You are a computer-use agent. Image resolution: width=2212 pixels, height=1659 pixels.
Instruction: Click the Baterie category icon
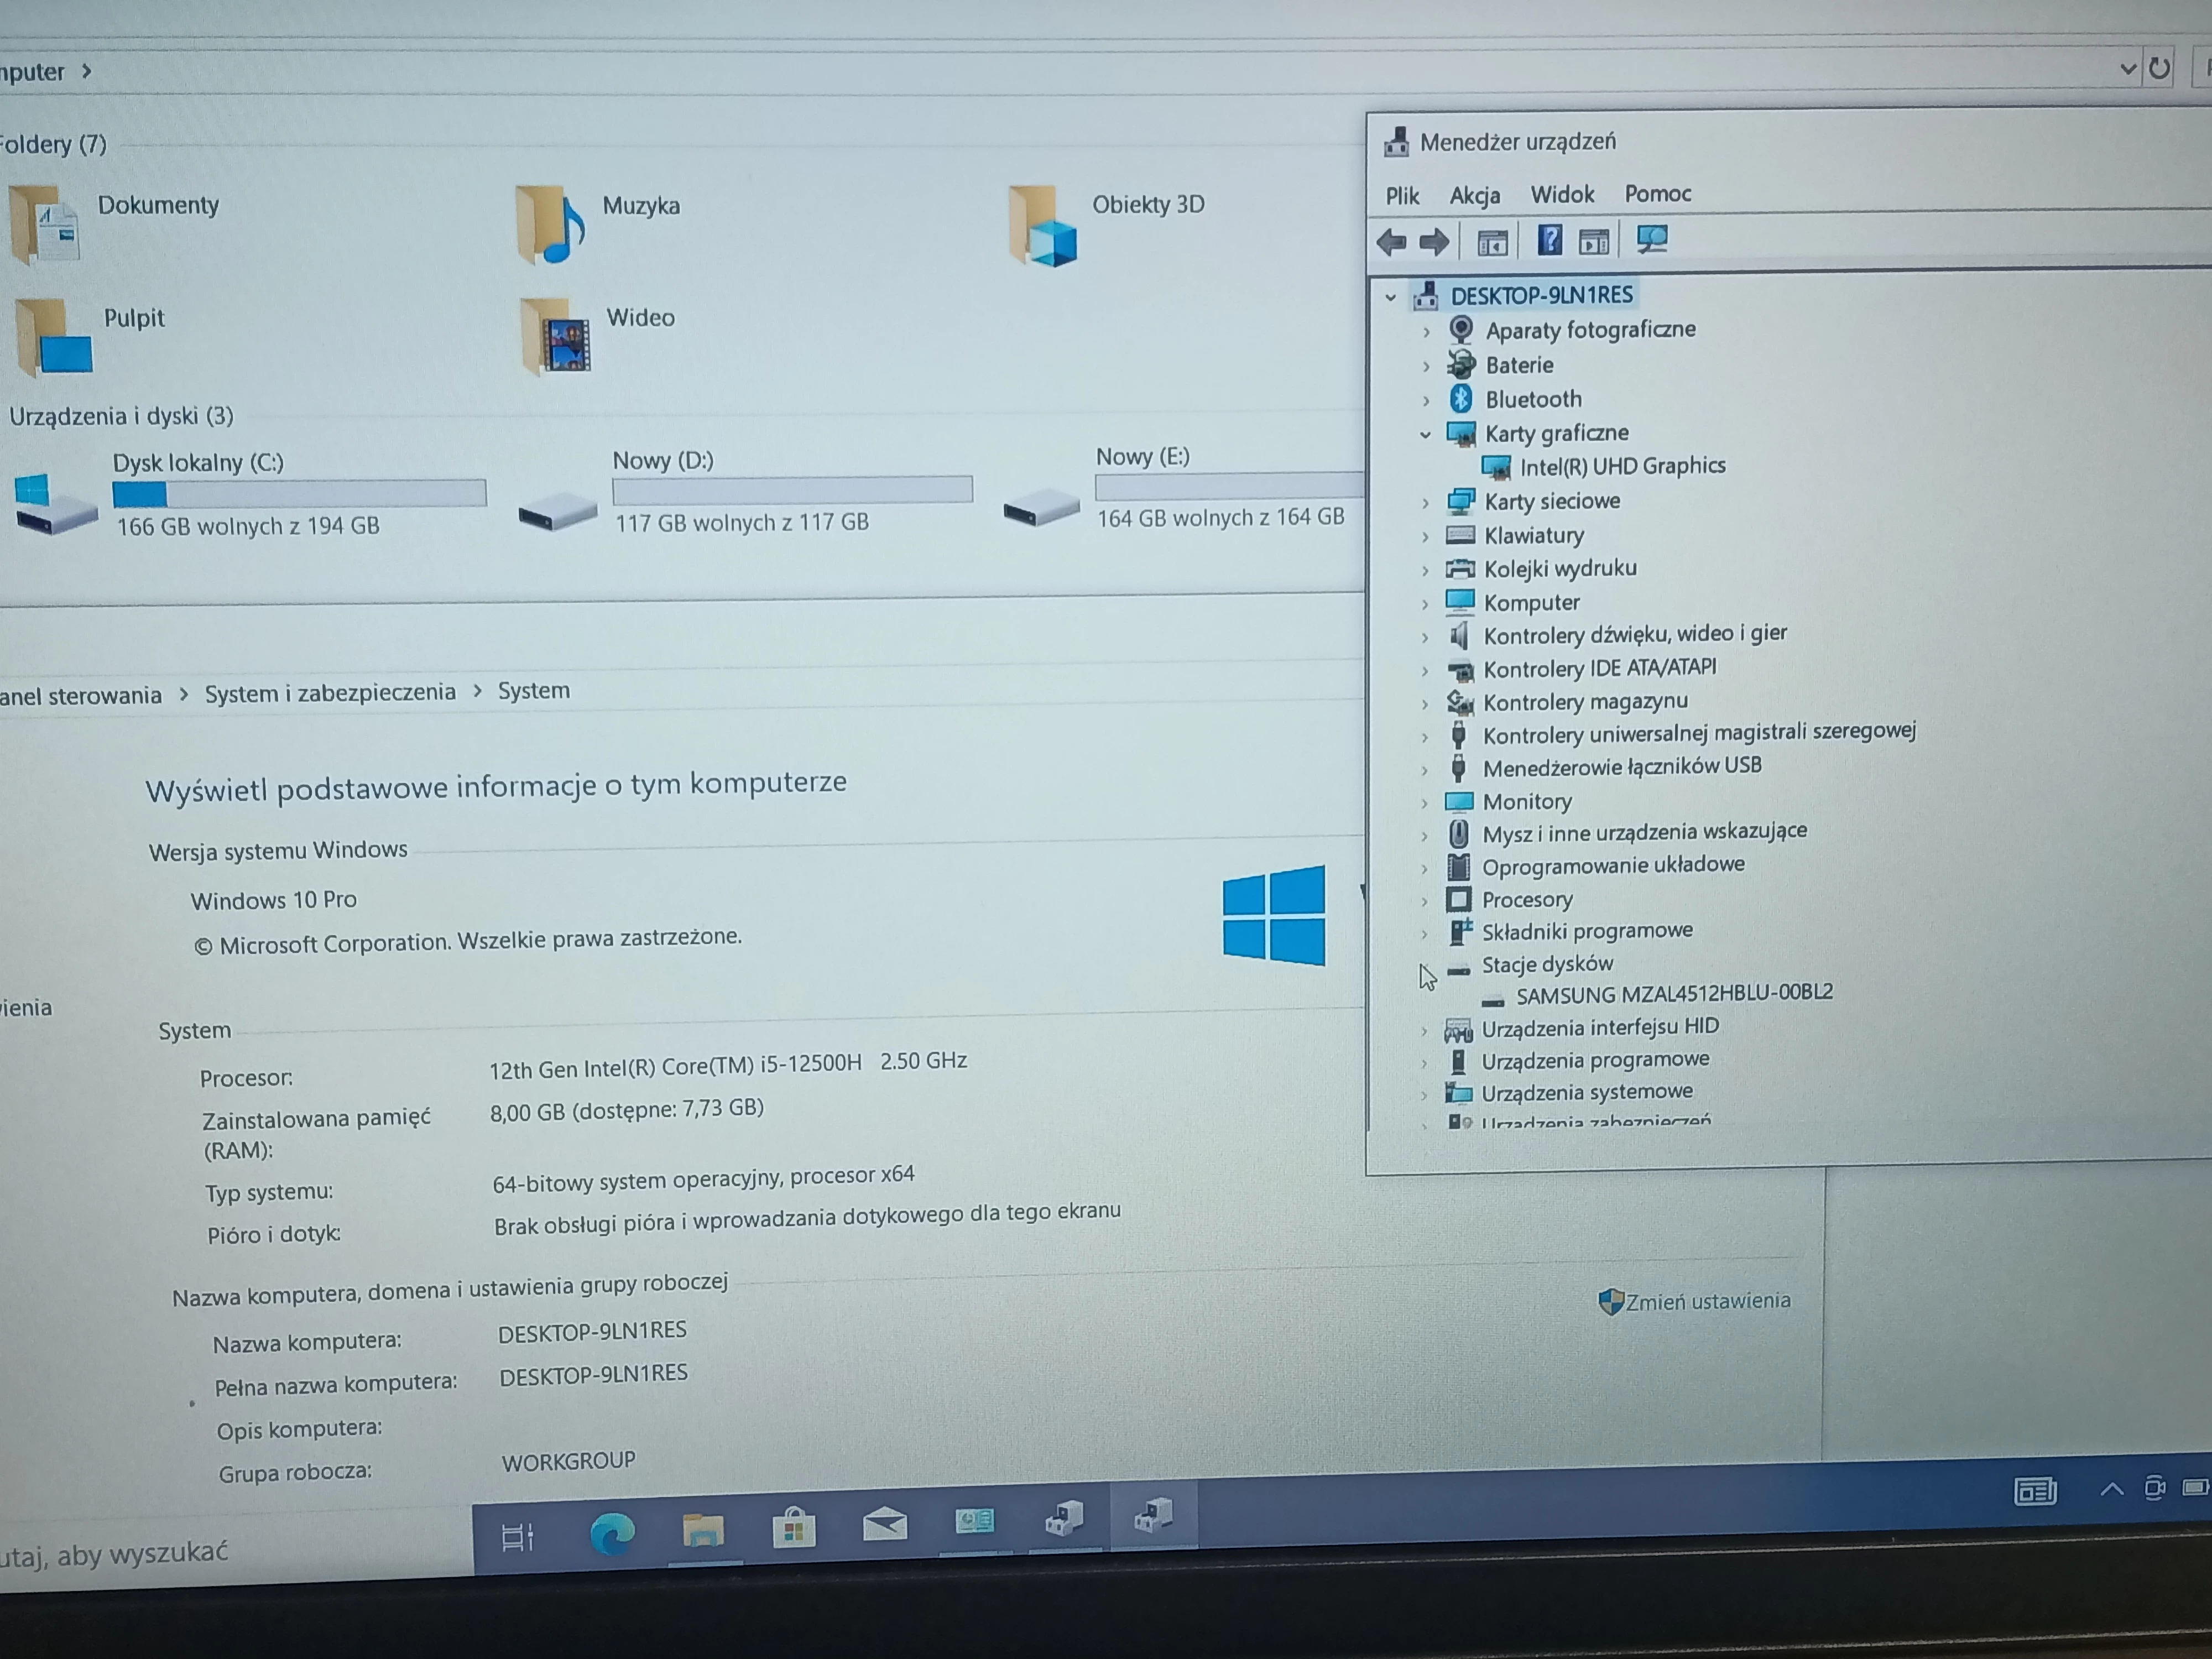1461,364
